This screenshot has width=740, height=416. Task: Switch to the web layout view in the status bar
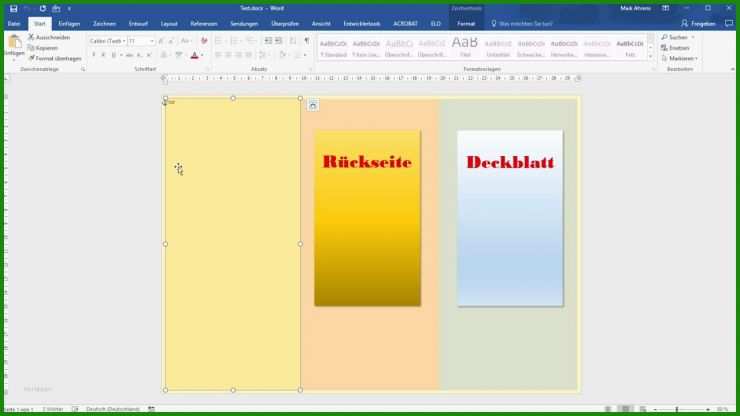[x=643, y=409]
